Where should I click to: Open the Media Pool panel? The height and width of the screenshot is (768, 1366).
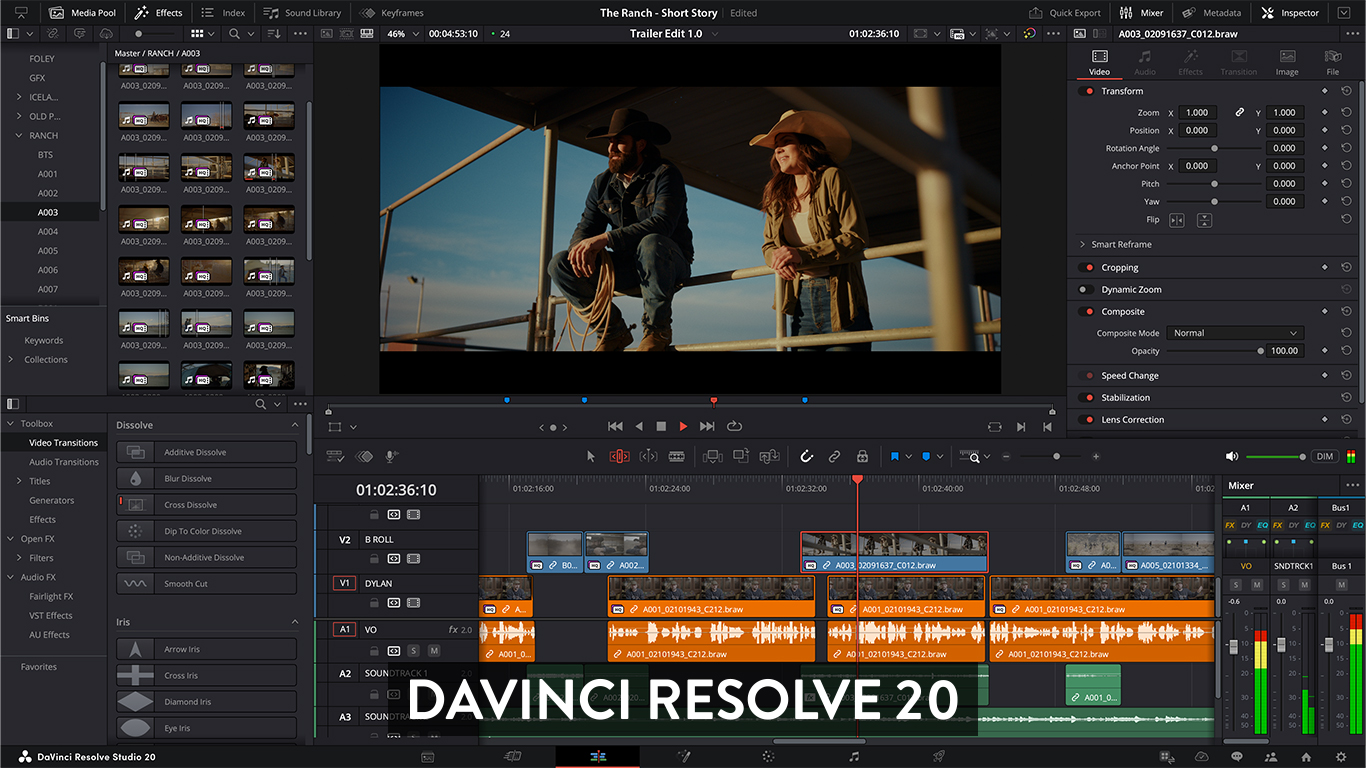pyautogui.click(x=81, y=13)
